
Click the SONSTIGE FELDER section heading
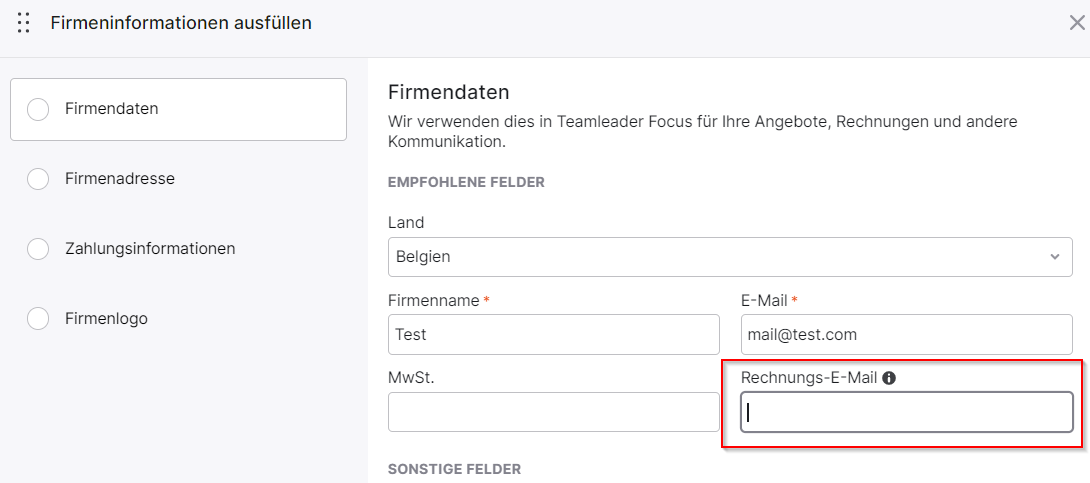[x=454, y=469]
